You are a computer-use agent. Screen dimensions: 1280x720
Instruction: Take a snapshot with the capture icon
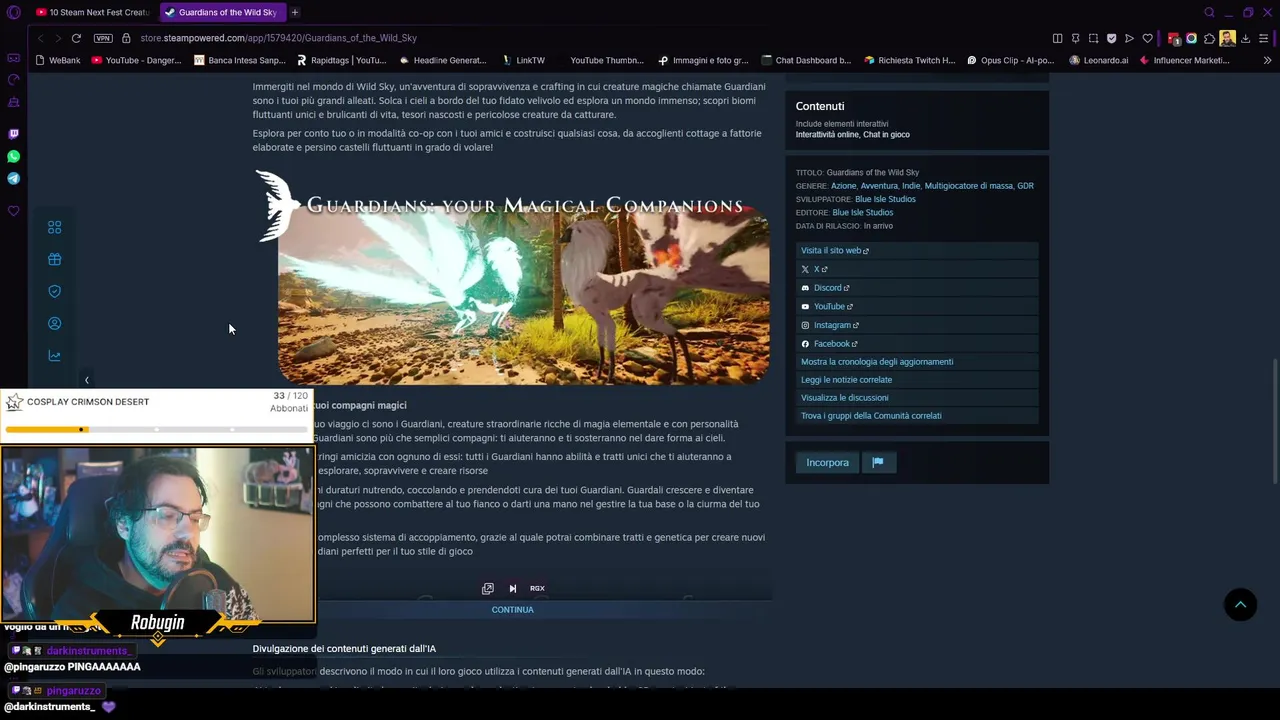click(1093, 38)
